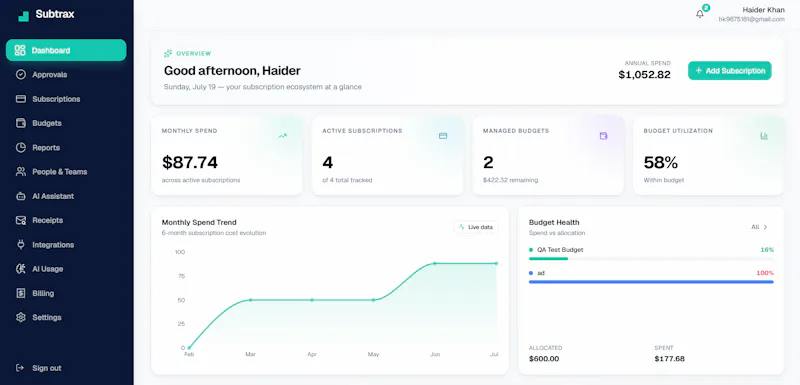
Task: Click QA Test Budget progress bar
Action: (651, 259)
